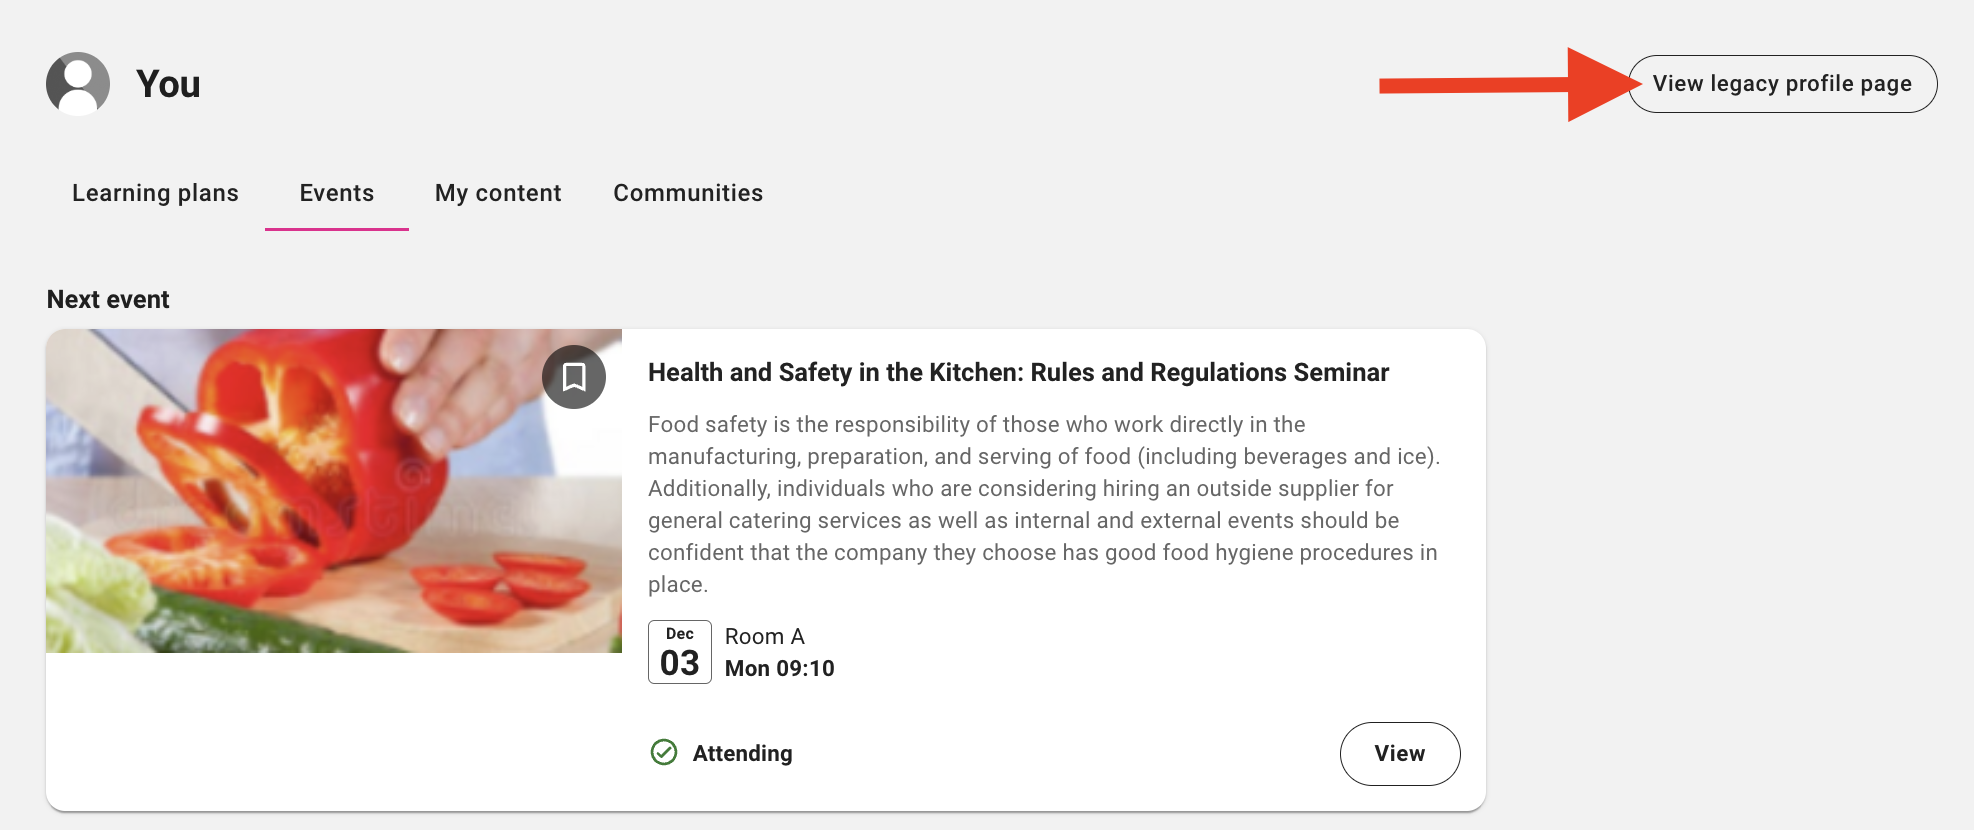The image size is (1974, 830).
Task: Select the Events tab
Action: tap(337, 193)
